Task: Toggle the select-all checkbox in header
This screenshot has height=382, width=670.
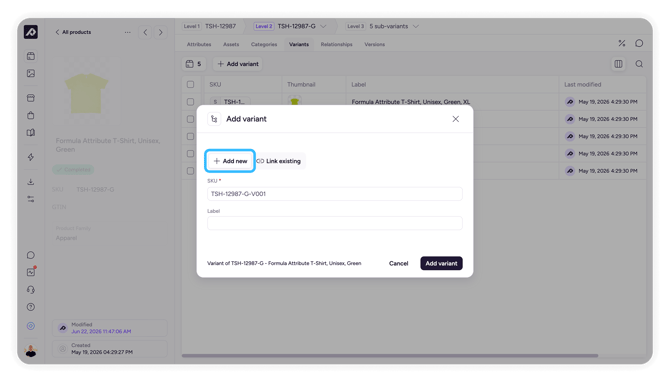Action: point(191,85)
